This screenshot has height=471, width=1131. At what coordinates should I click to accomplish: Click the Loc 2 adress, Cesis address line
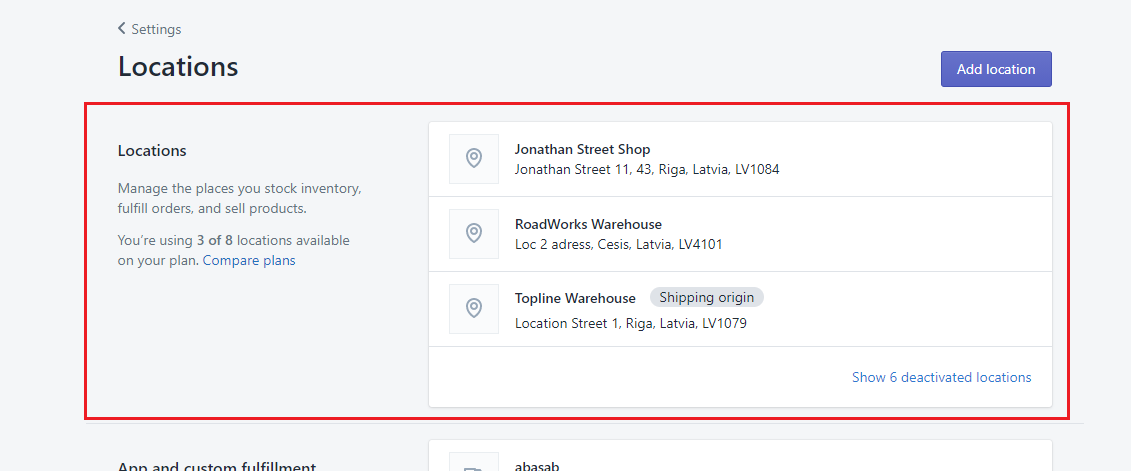(618, 244)
